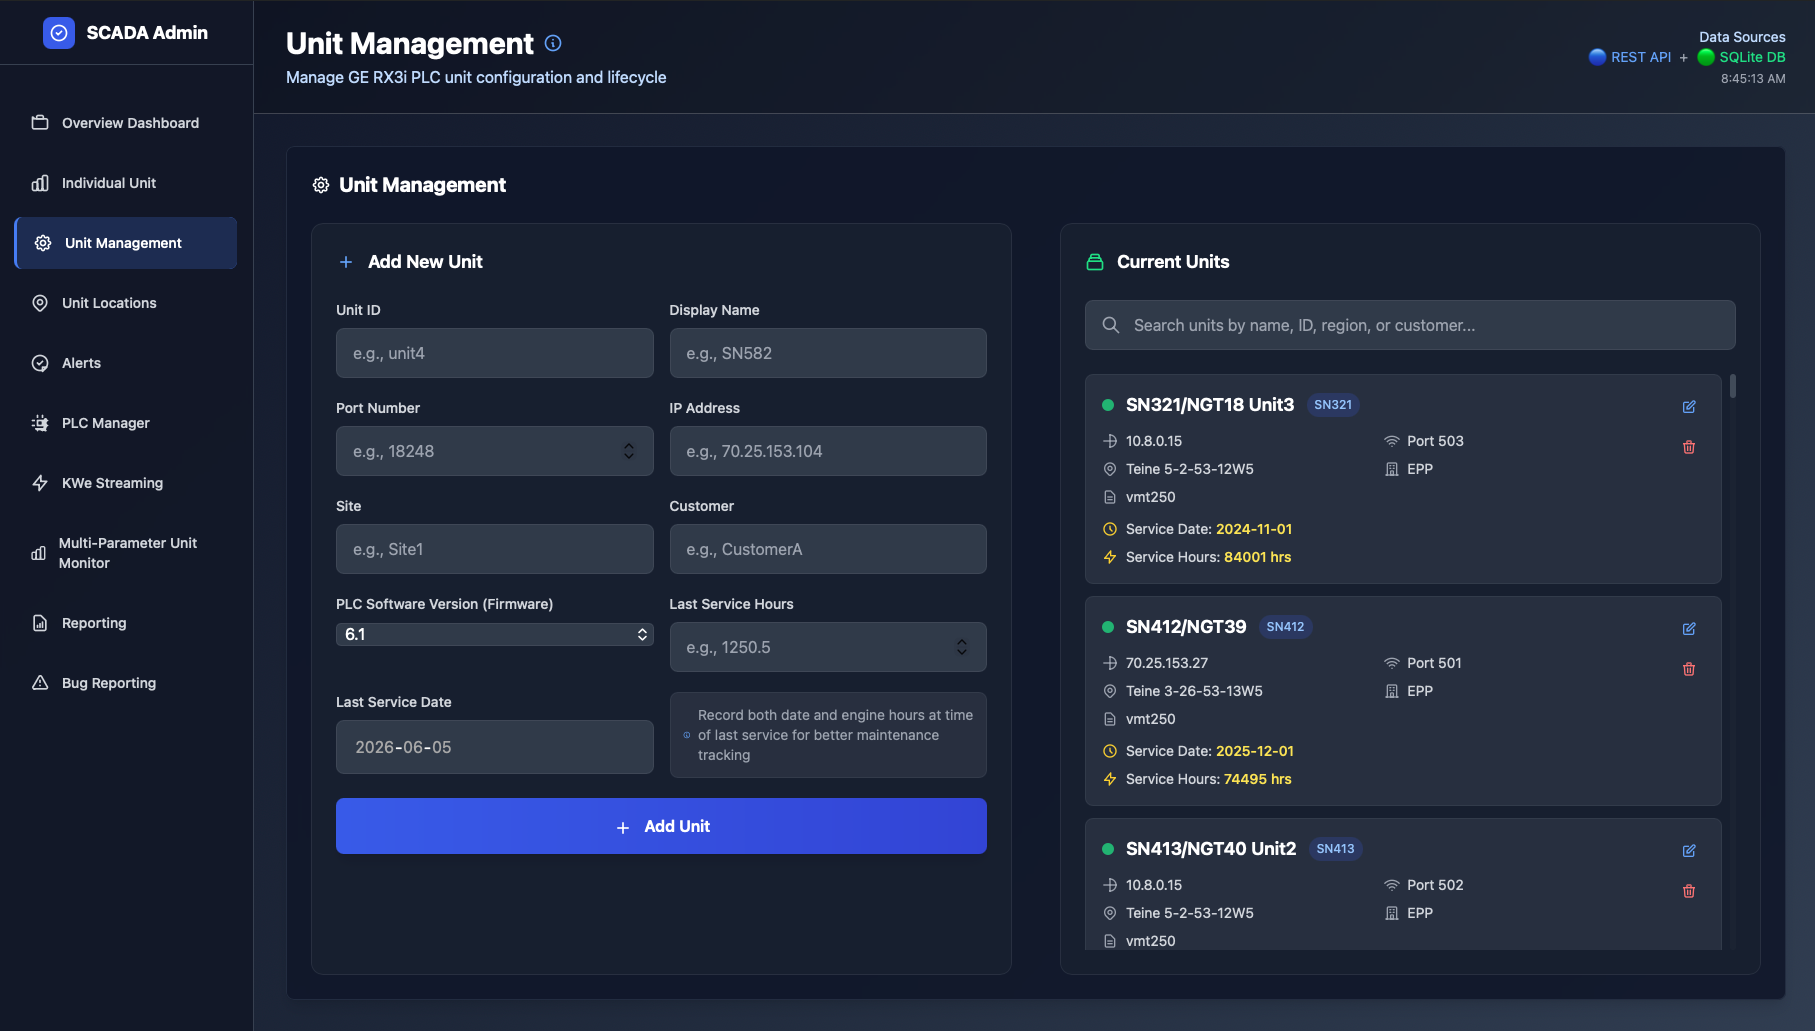The width and height of the screenshot is (1815, 1031).
Task: Click the Port Number stepper arrows
Action: click(629, 451)
